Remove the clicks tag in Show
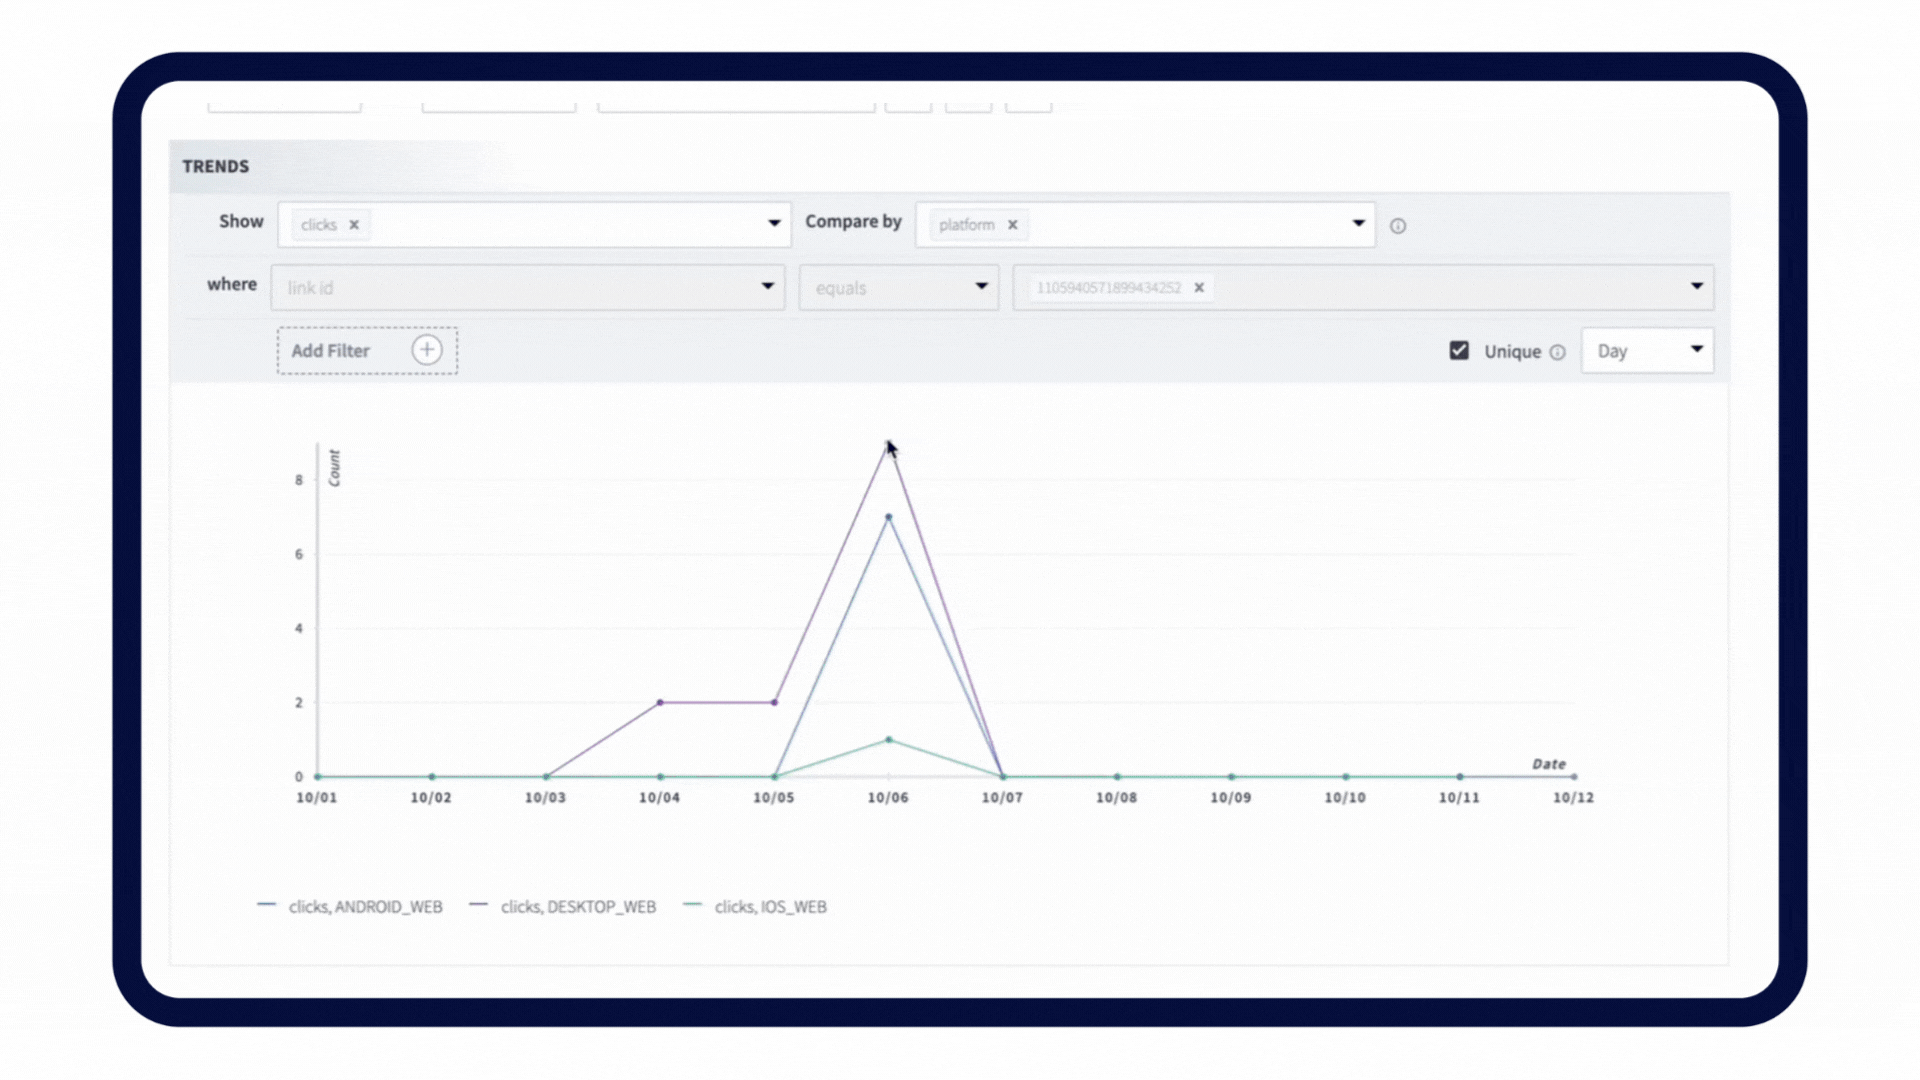Image resolution: width=1920 pixels, height=1080 pixels. point(354,225)
